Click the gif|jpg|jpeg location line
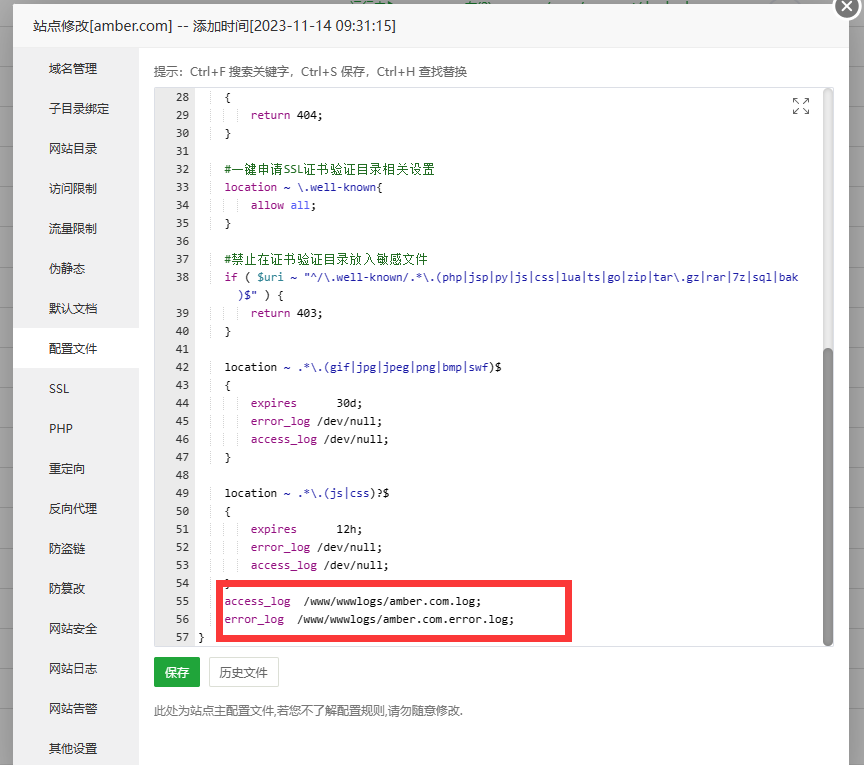This screenshot has height=765, width=864. coord(363,367)
